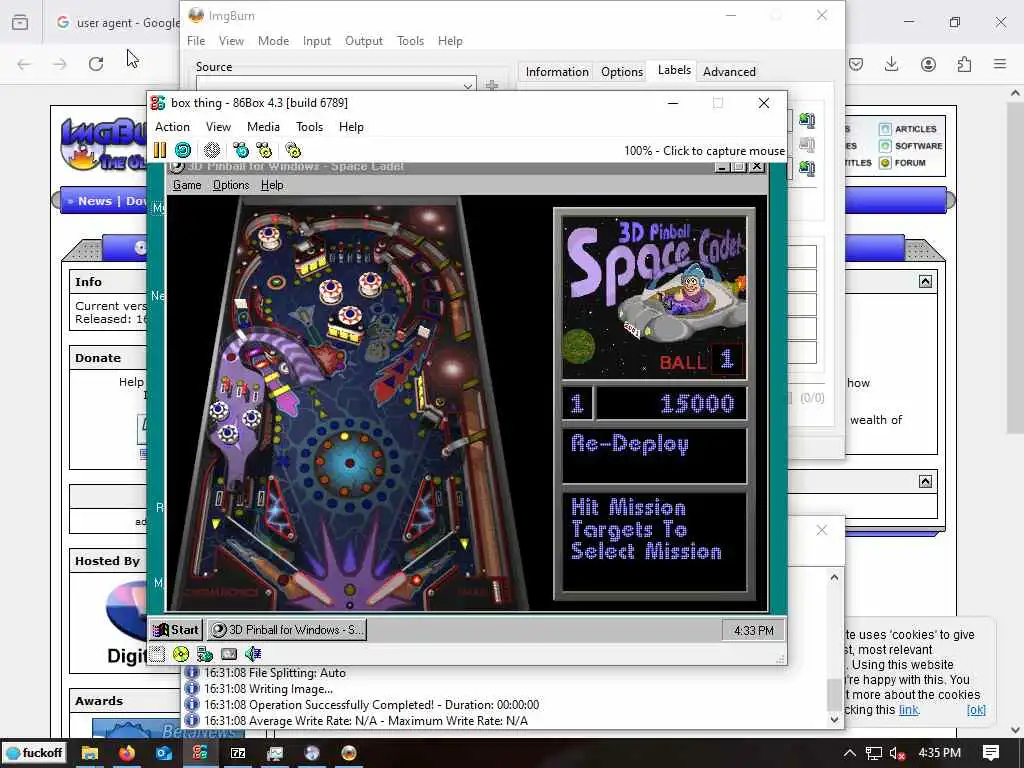Image resolution: width=1024 pixels, height=768 pixels.
Task: Click the Pocket save icon in Firefox
Action: (x=856, y=63)
